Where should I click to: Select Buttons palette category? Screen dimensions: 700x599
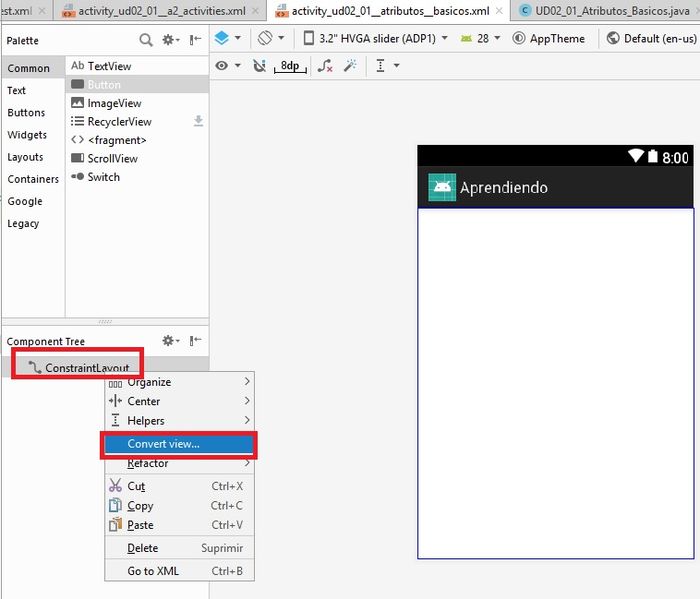(x=33, y=112)
